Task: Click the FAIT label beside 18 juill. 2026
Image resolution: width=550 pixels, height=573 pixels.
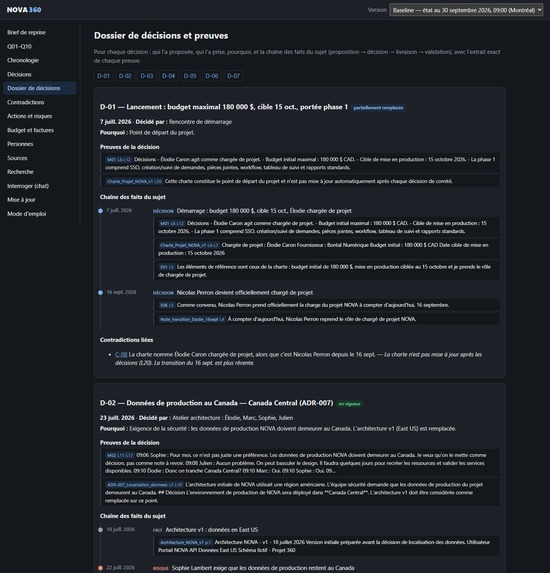Action: [158, 530]
